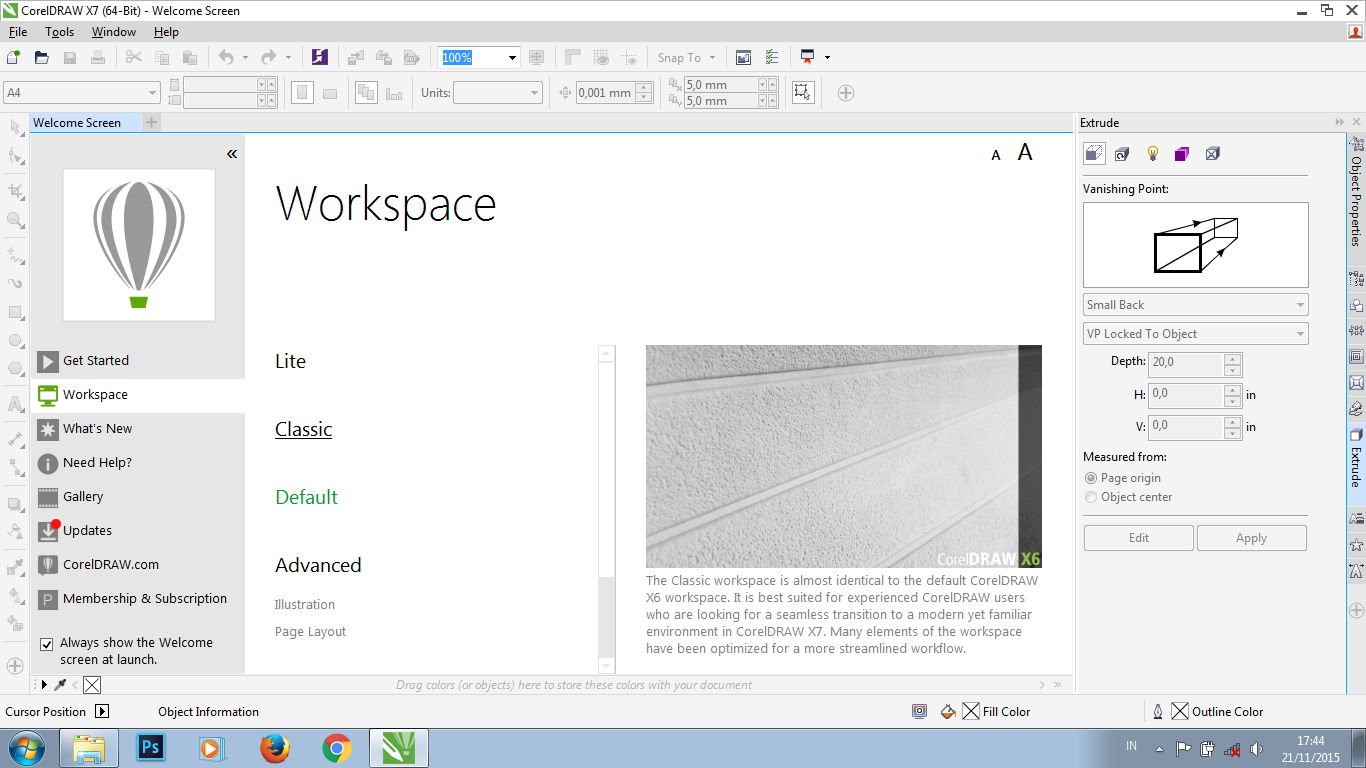The image size is (1366, 768).
Task: Click the Treat as Filled selection icon
Action: tap(802, 92)
